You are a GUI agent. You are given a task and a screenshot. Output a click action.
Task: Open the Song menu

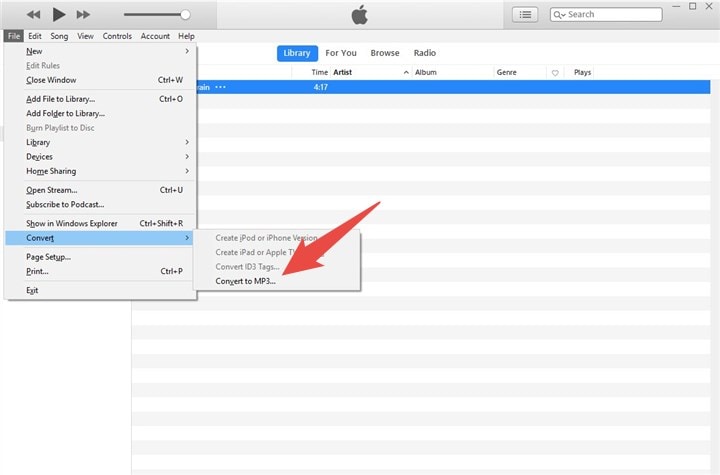pos(59,36)
